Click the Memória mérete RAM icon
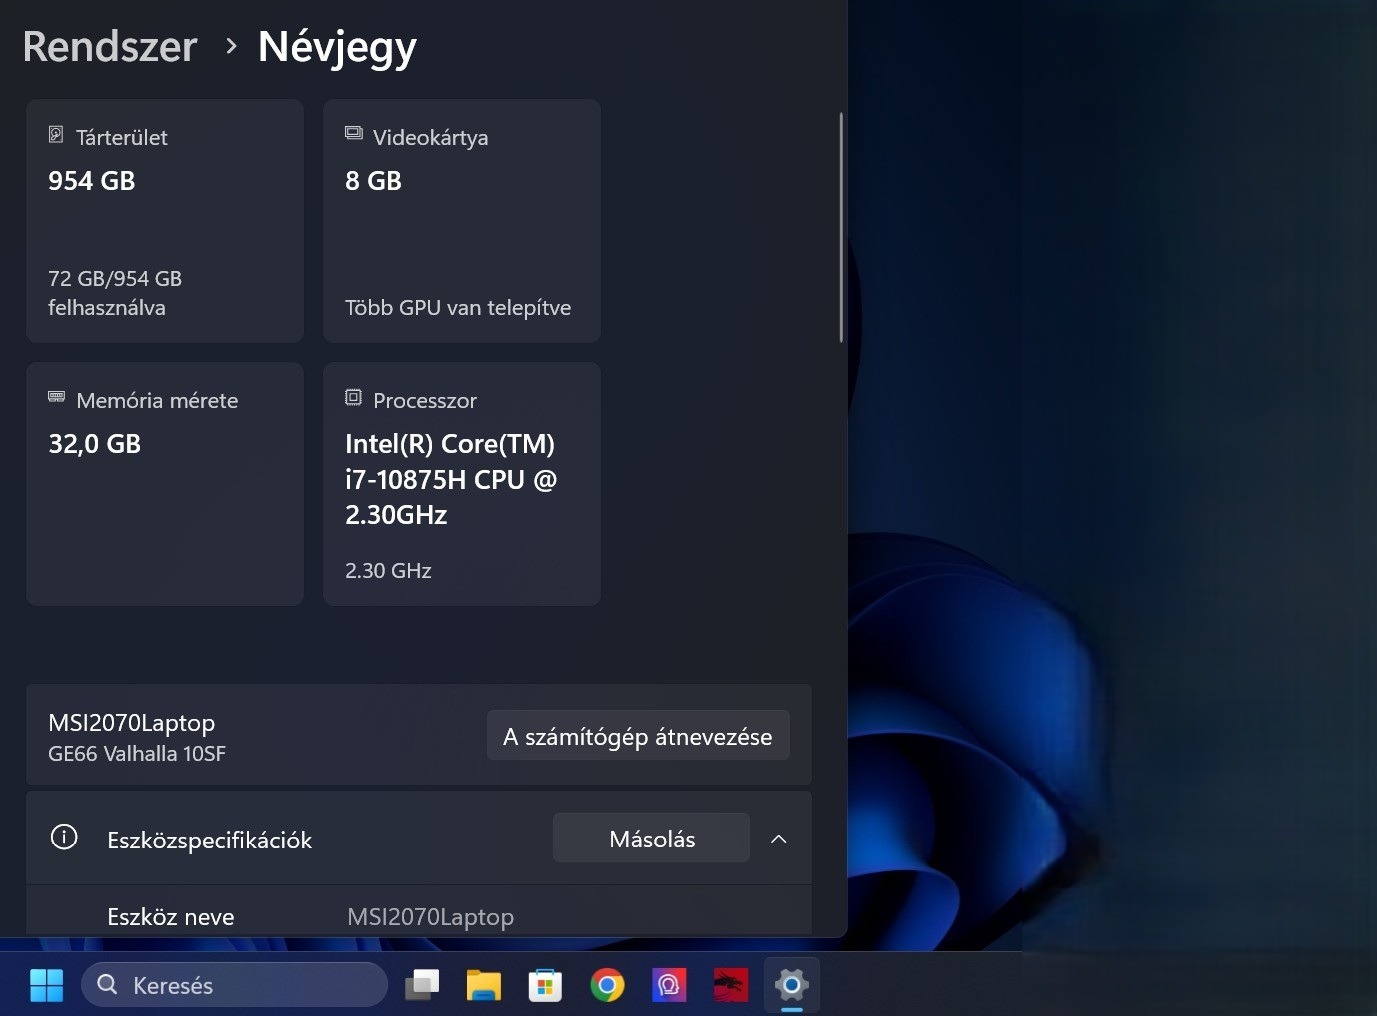The image size is (1377, 1016). pos(56,397)
